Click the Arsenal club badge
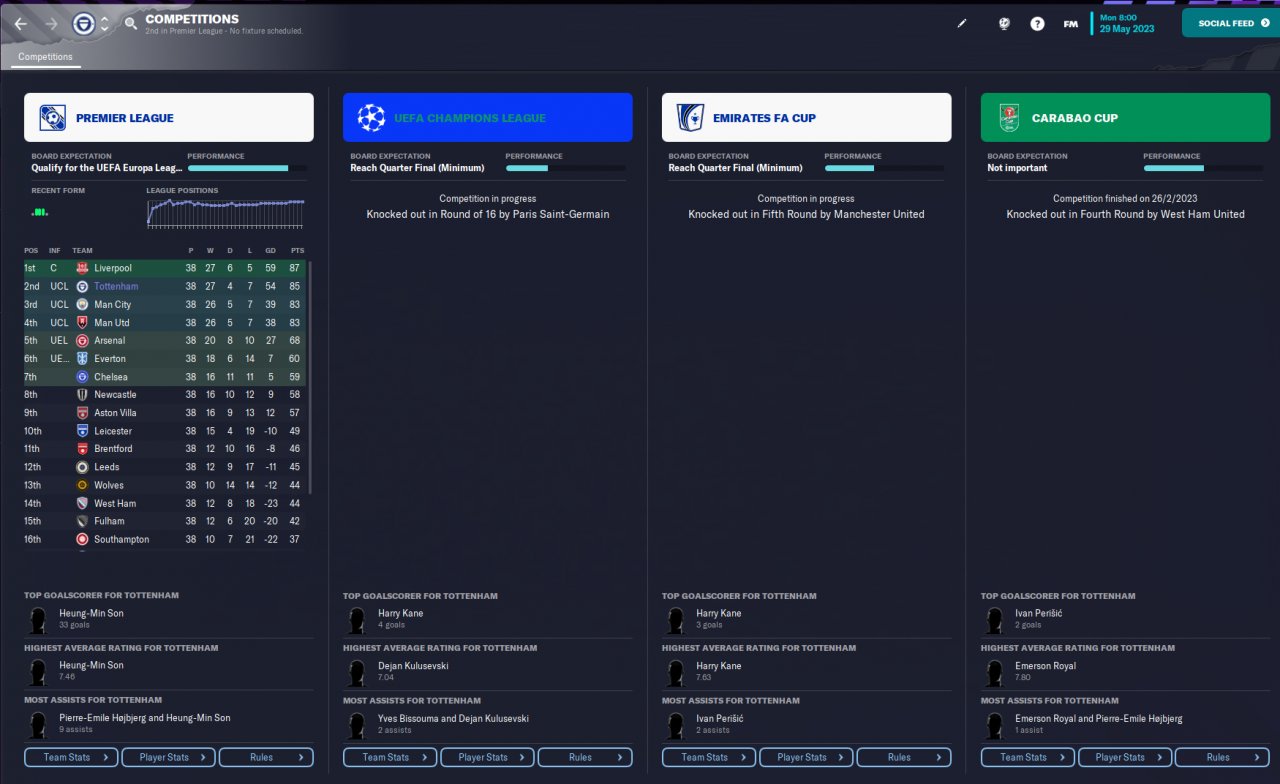Viewport: 1280px width, 784px height. coord(82,341)
